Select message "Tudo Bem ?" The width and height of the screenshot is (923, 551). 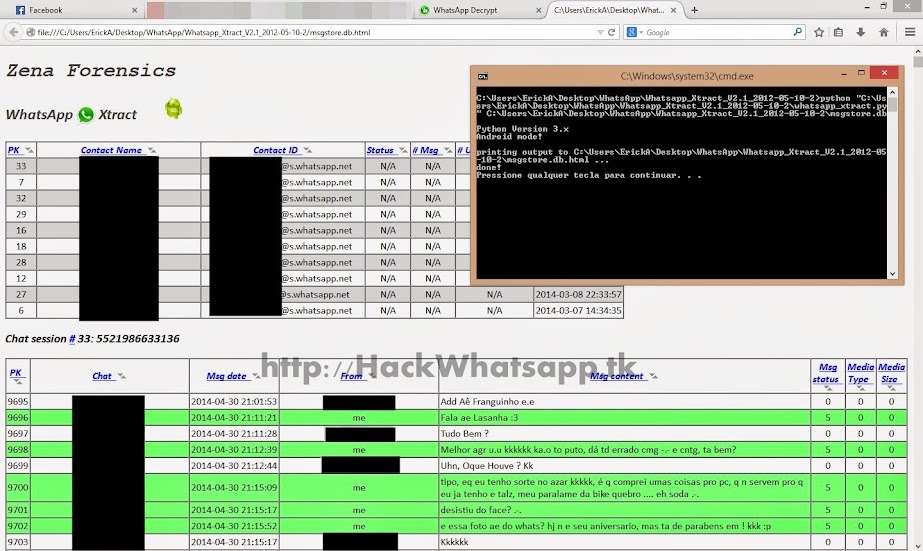[x=464, y=433]
